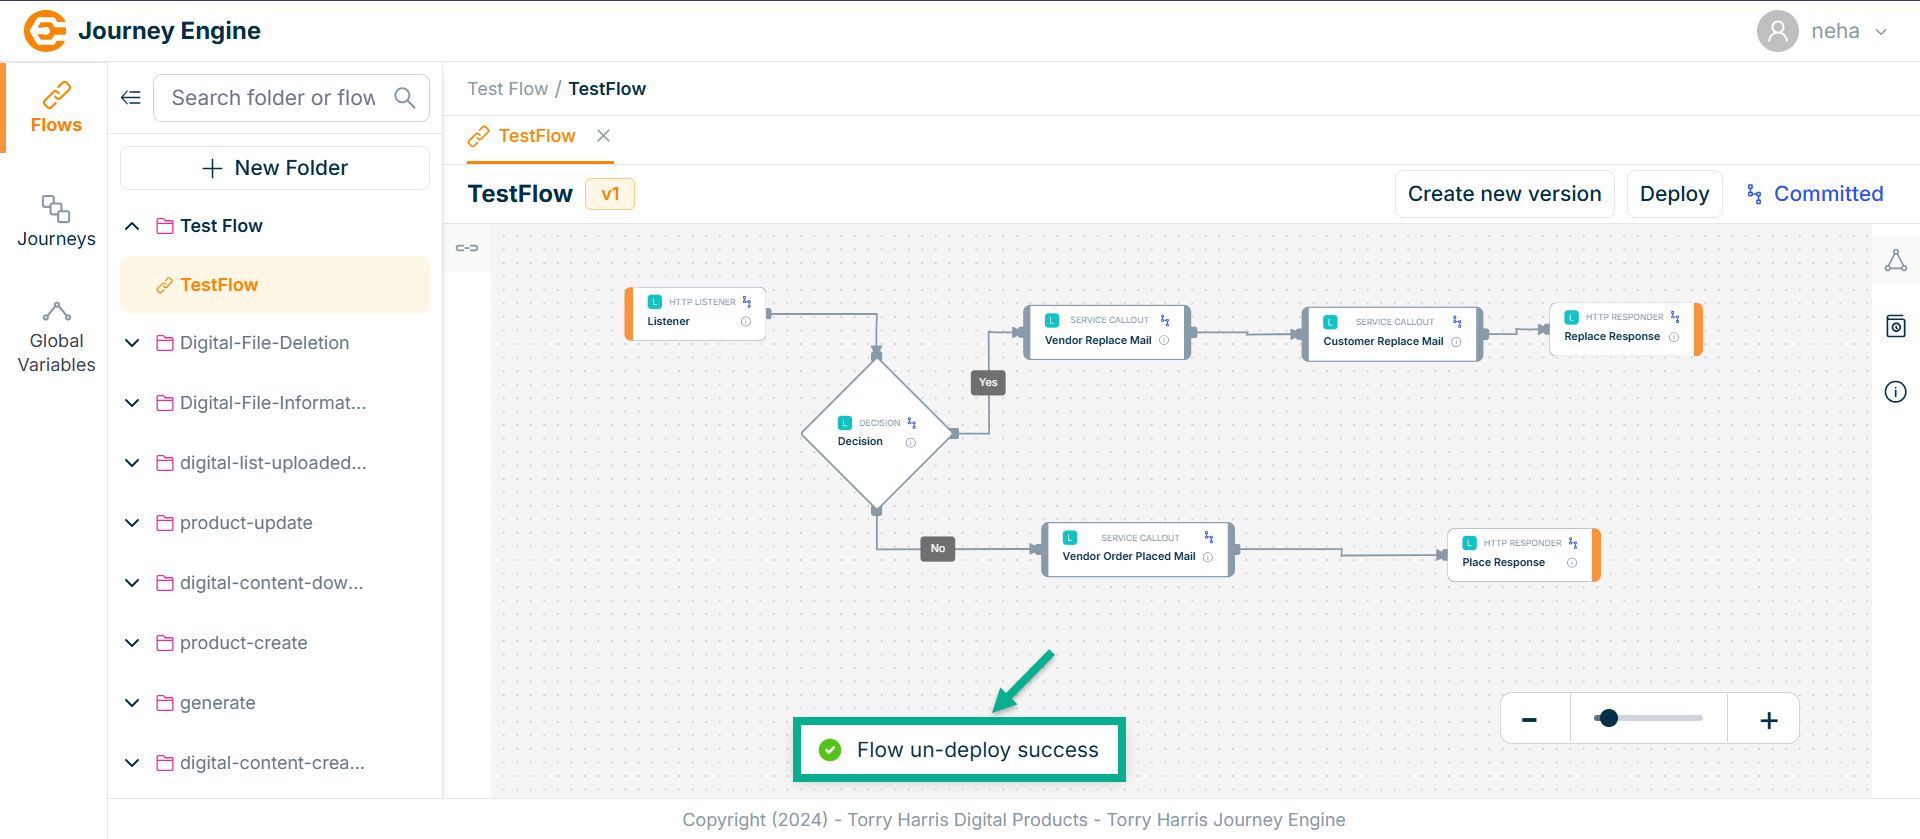Viewport: 1920px width, 839px height.
Task: Click the Deploy button
Action: [1674, 194]
